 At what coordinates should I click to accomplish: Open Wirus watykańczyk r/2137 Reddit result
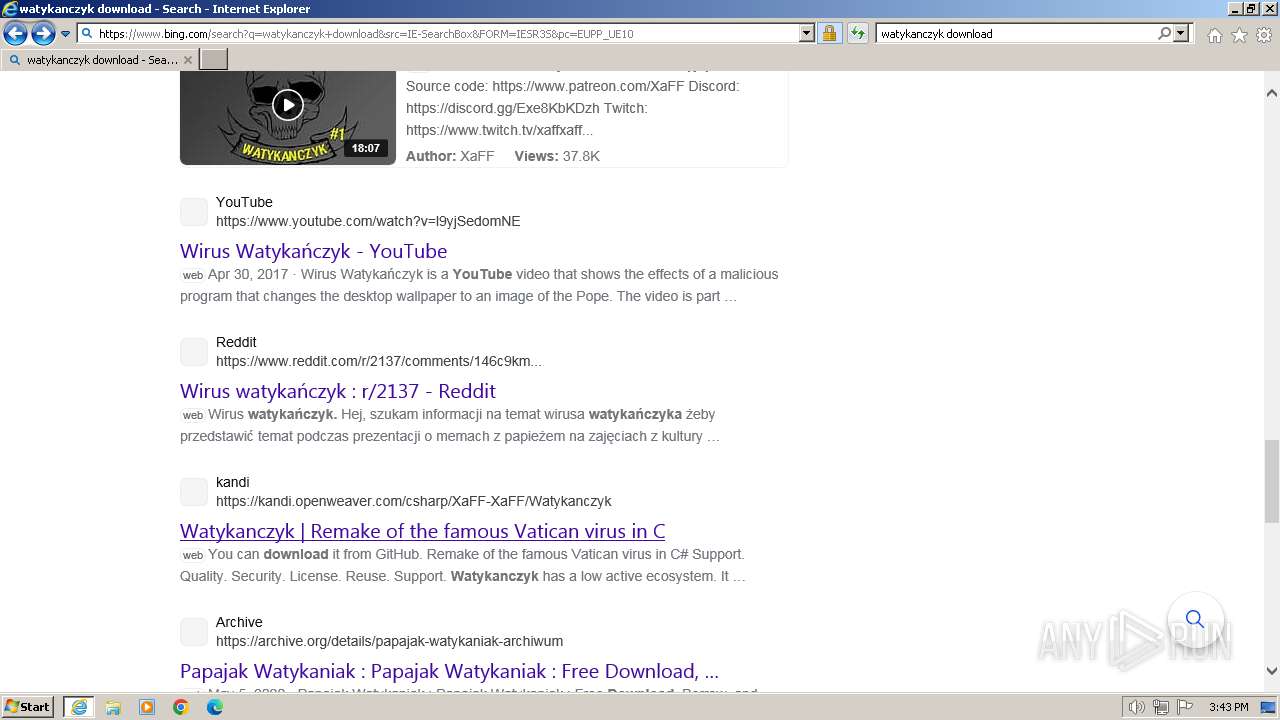point(338,391)
